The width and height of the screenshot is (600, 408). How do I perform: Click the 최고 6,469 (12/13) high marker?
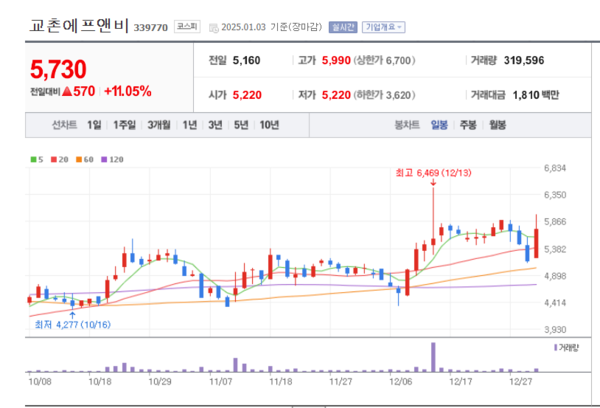point(433,173)
